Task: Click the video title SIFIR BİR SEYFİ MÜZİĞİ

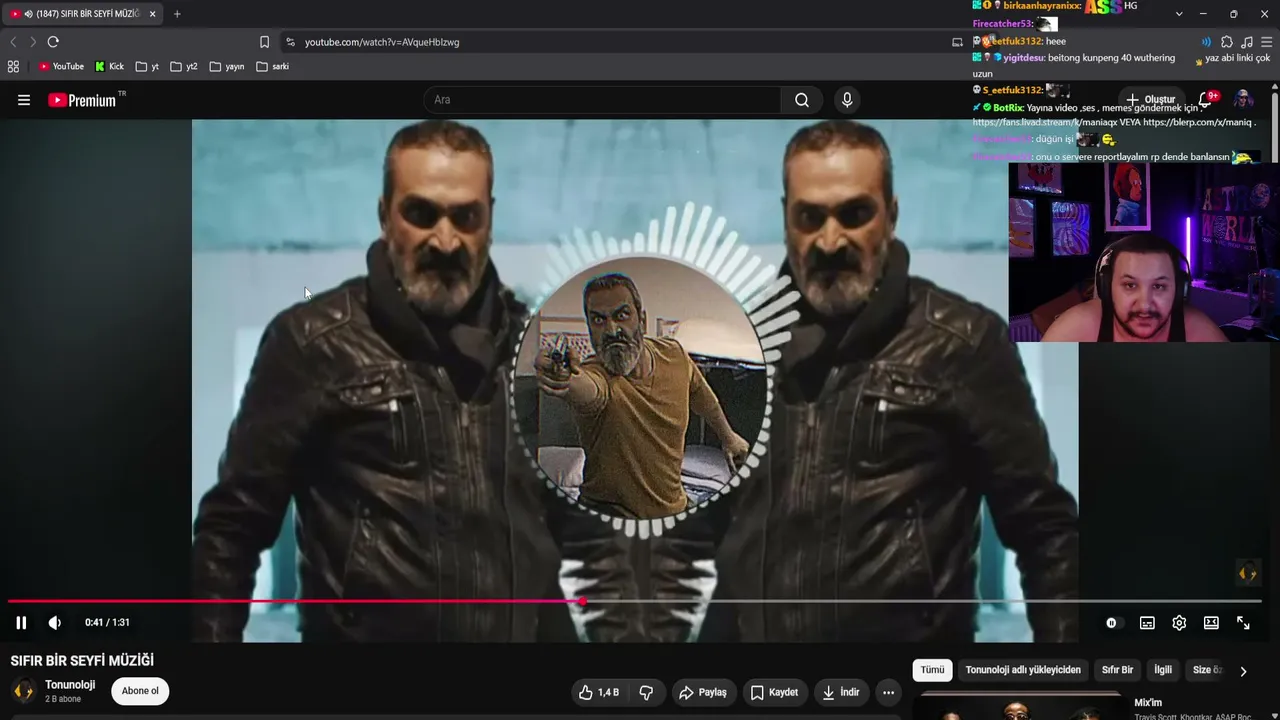Action: (82, 661)
